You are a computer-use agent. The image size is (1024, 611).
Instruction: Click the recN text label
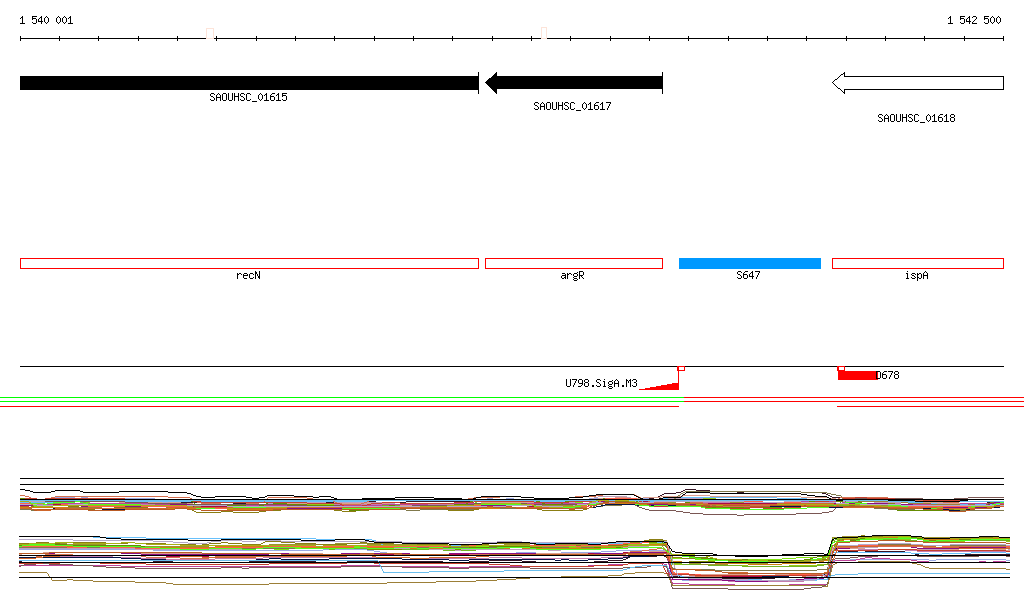248,275
